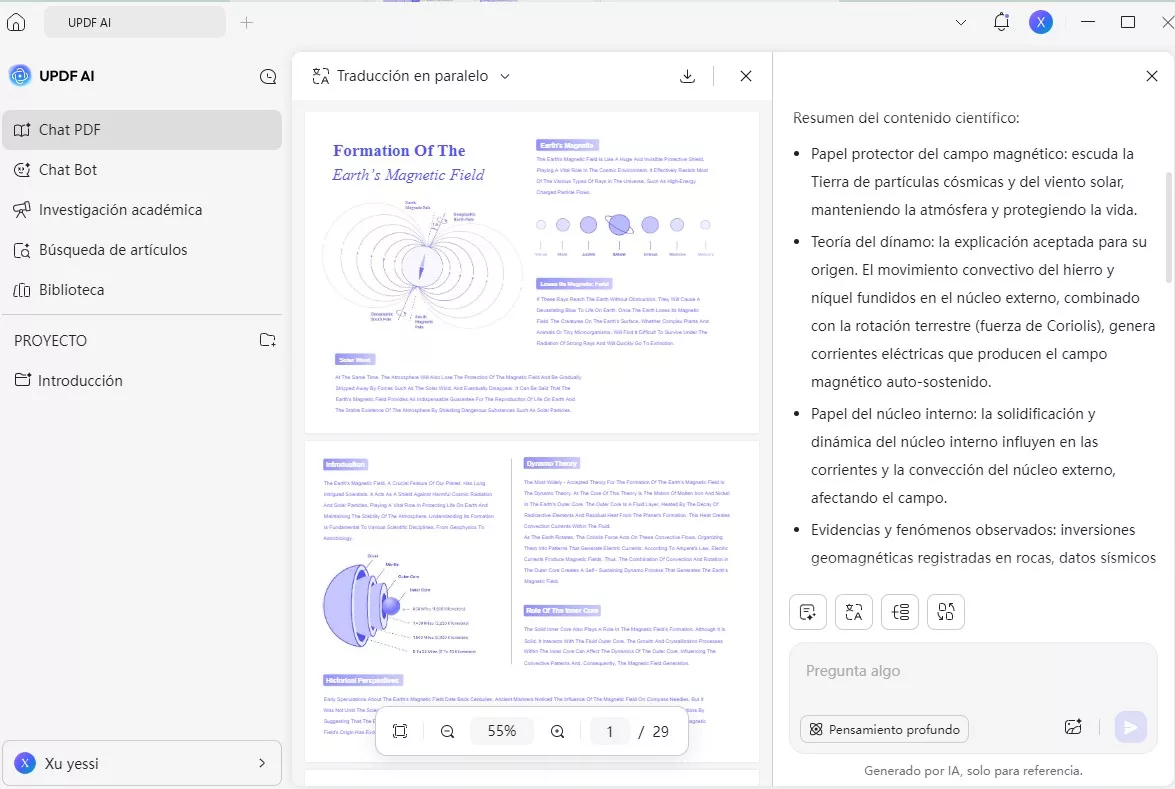Image resolution: width=1175 pixels, height=789 pixels.
Task: Click the convert quick-action icon
Action: pos(946,612)
